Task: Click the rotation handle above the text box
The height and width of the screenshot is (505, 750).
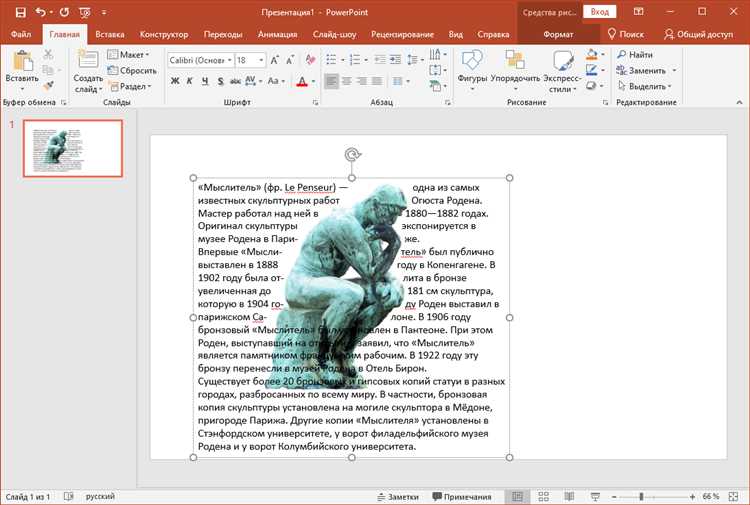Action: pos(351,154)
